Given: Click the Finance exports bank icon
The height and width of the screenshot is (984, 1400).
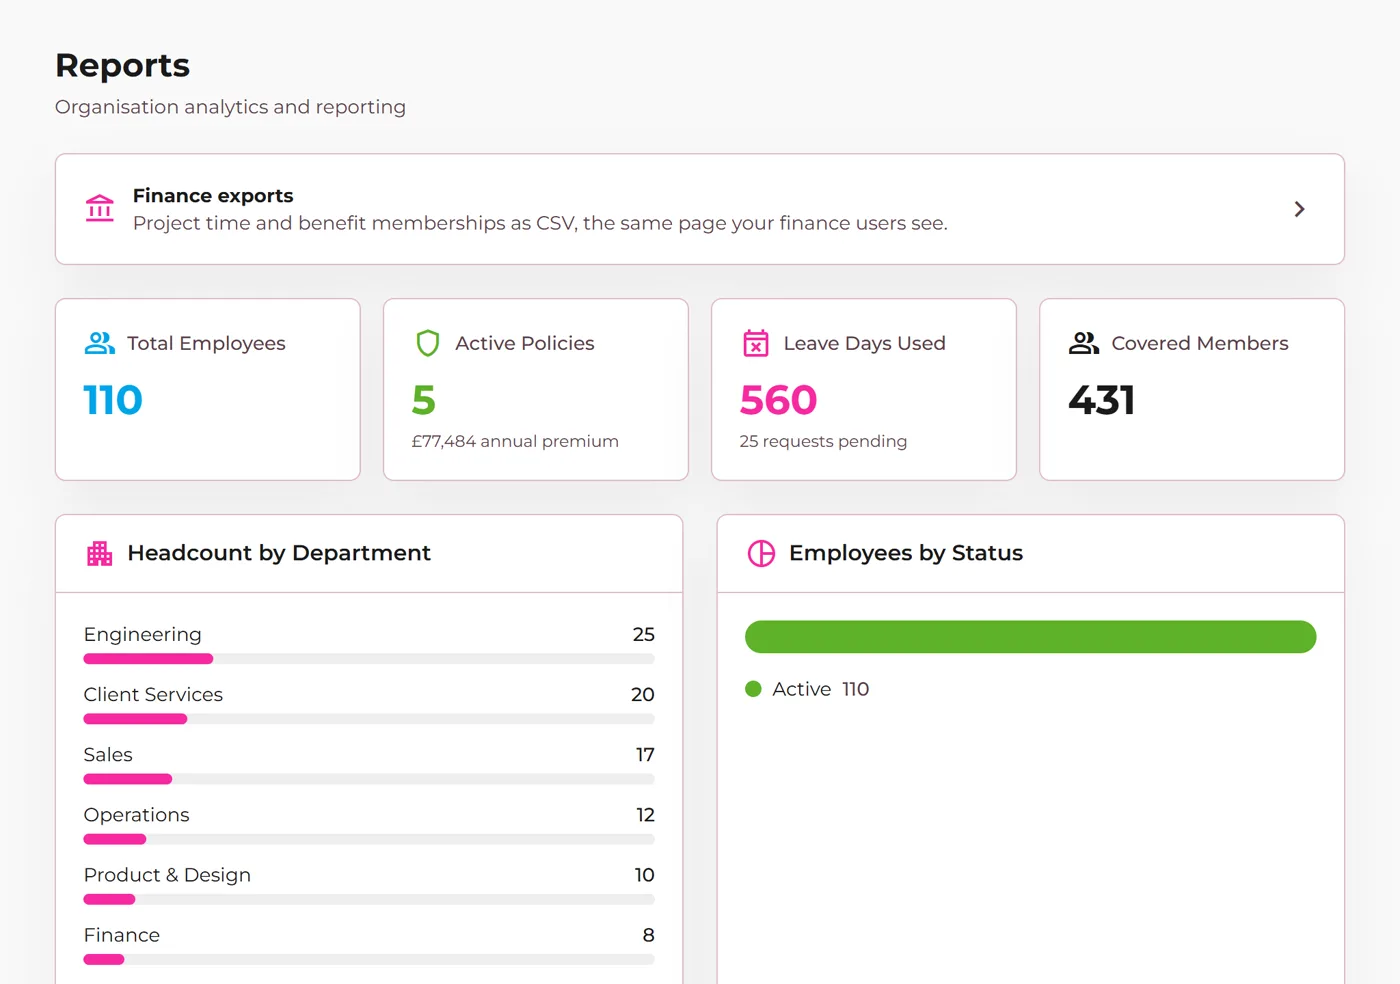Looking at the screenshot, I should pyautogui.click(x=100, y=208).
